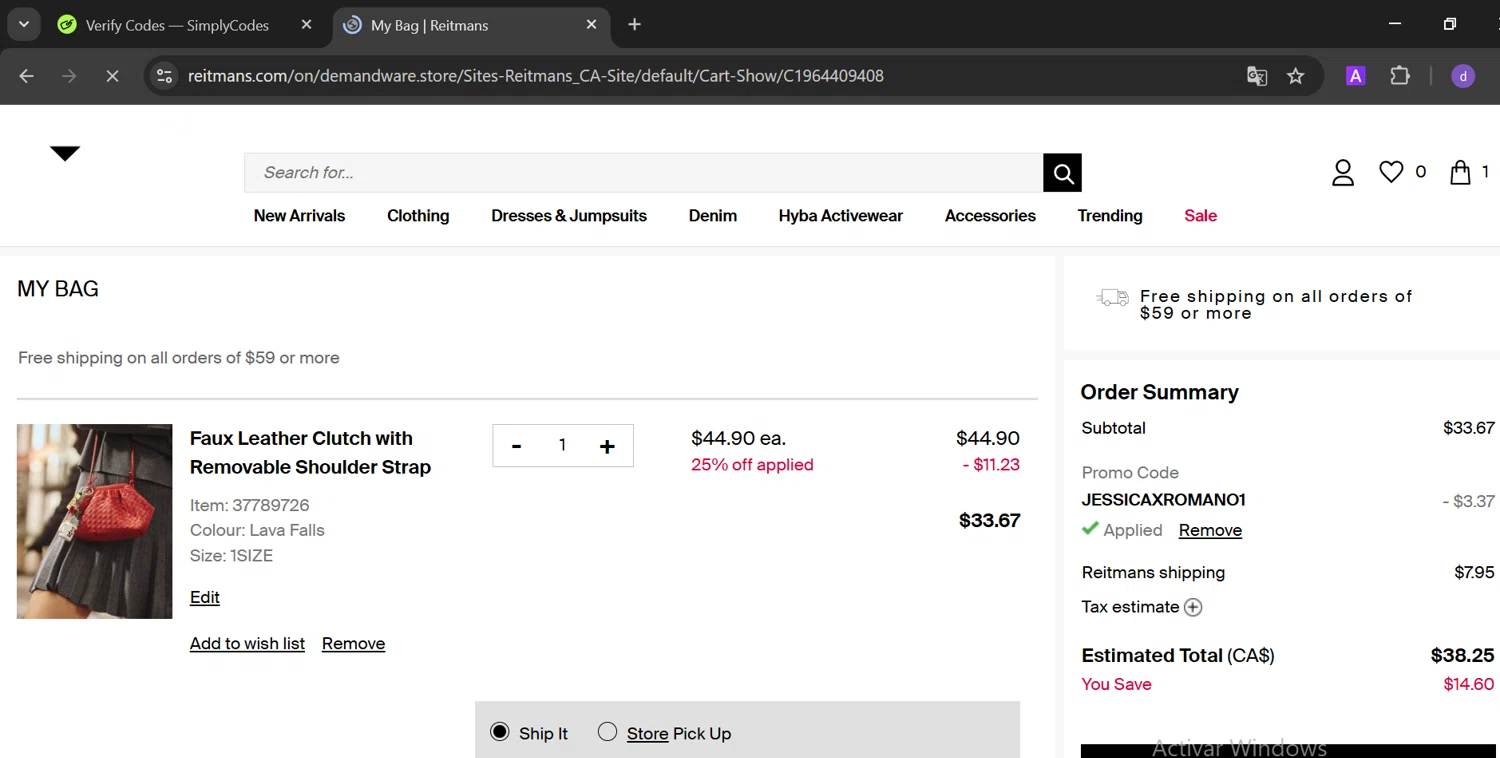Open the shopping bag icon

(x=1460, y=172)
